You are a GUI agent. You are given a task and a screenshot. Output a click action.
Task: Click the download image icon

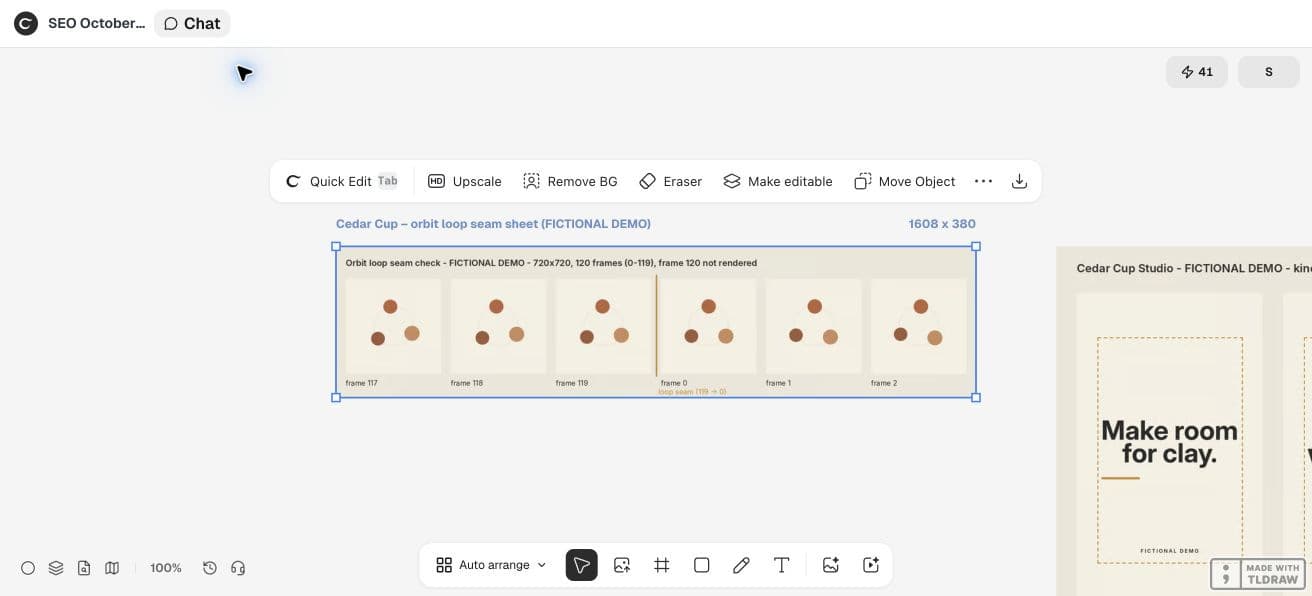point(1019,181)
